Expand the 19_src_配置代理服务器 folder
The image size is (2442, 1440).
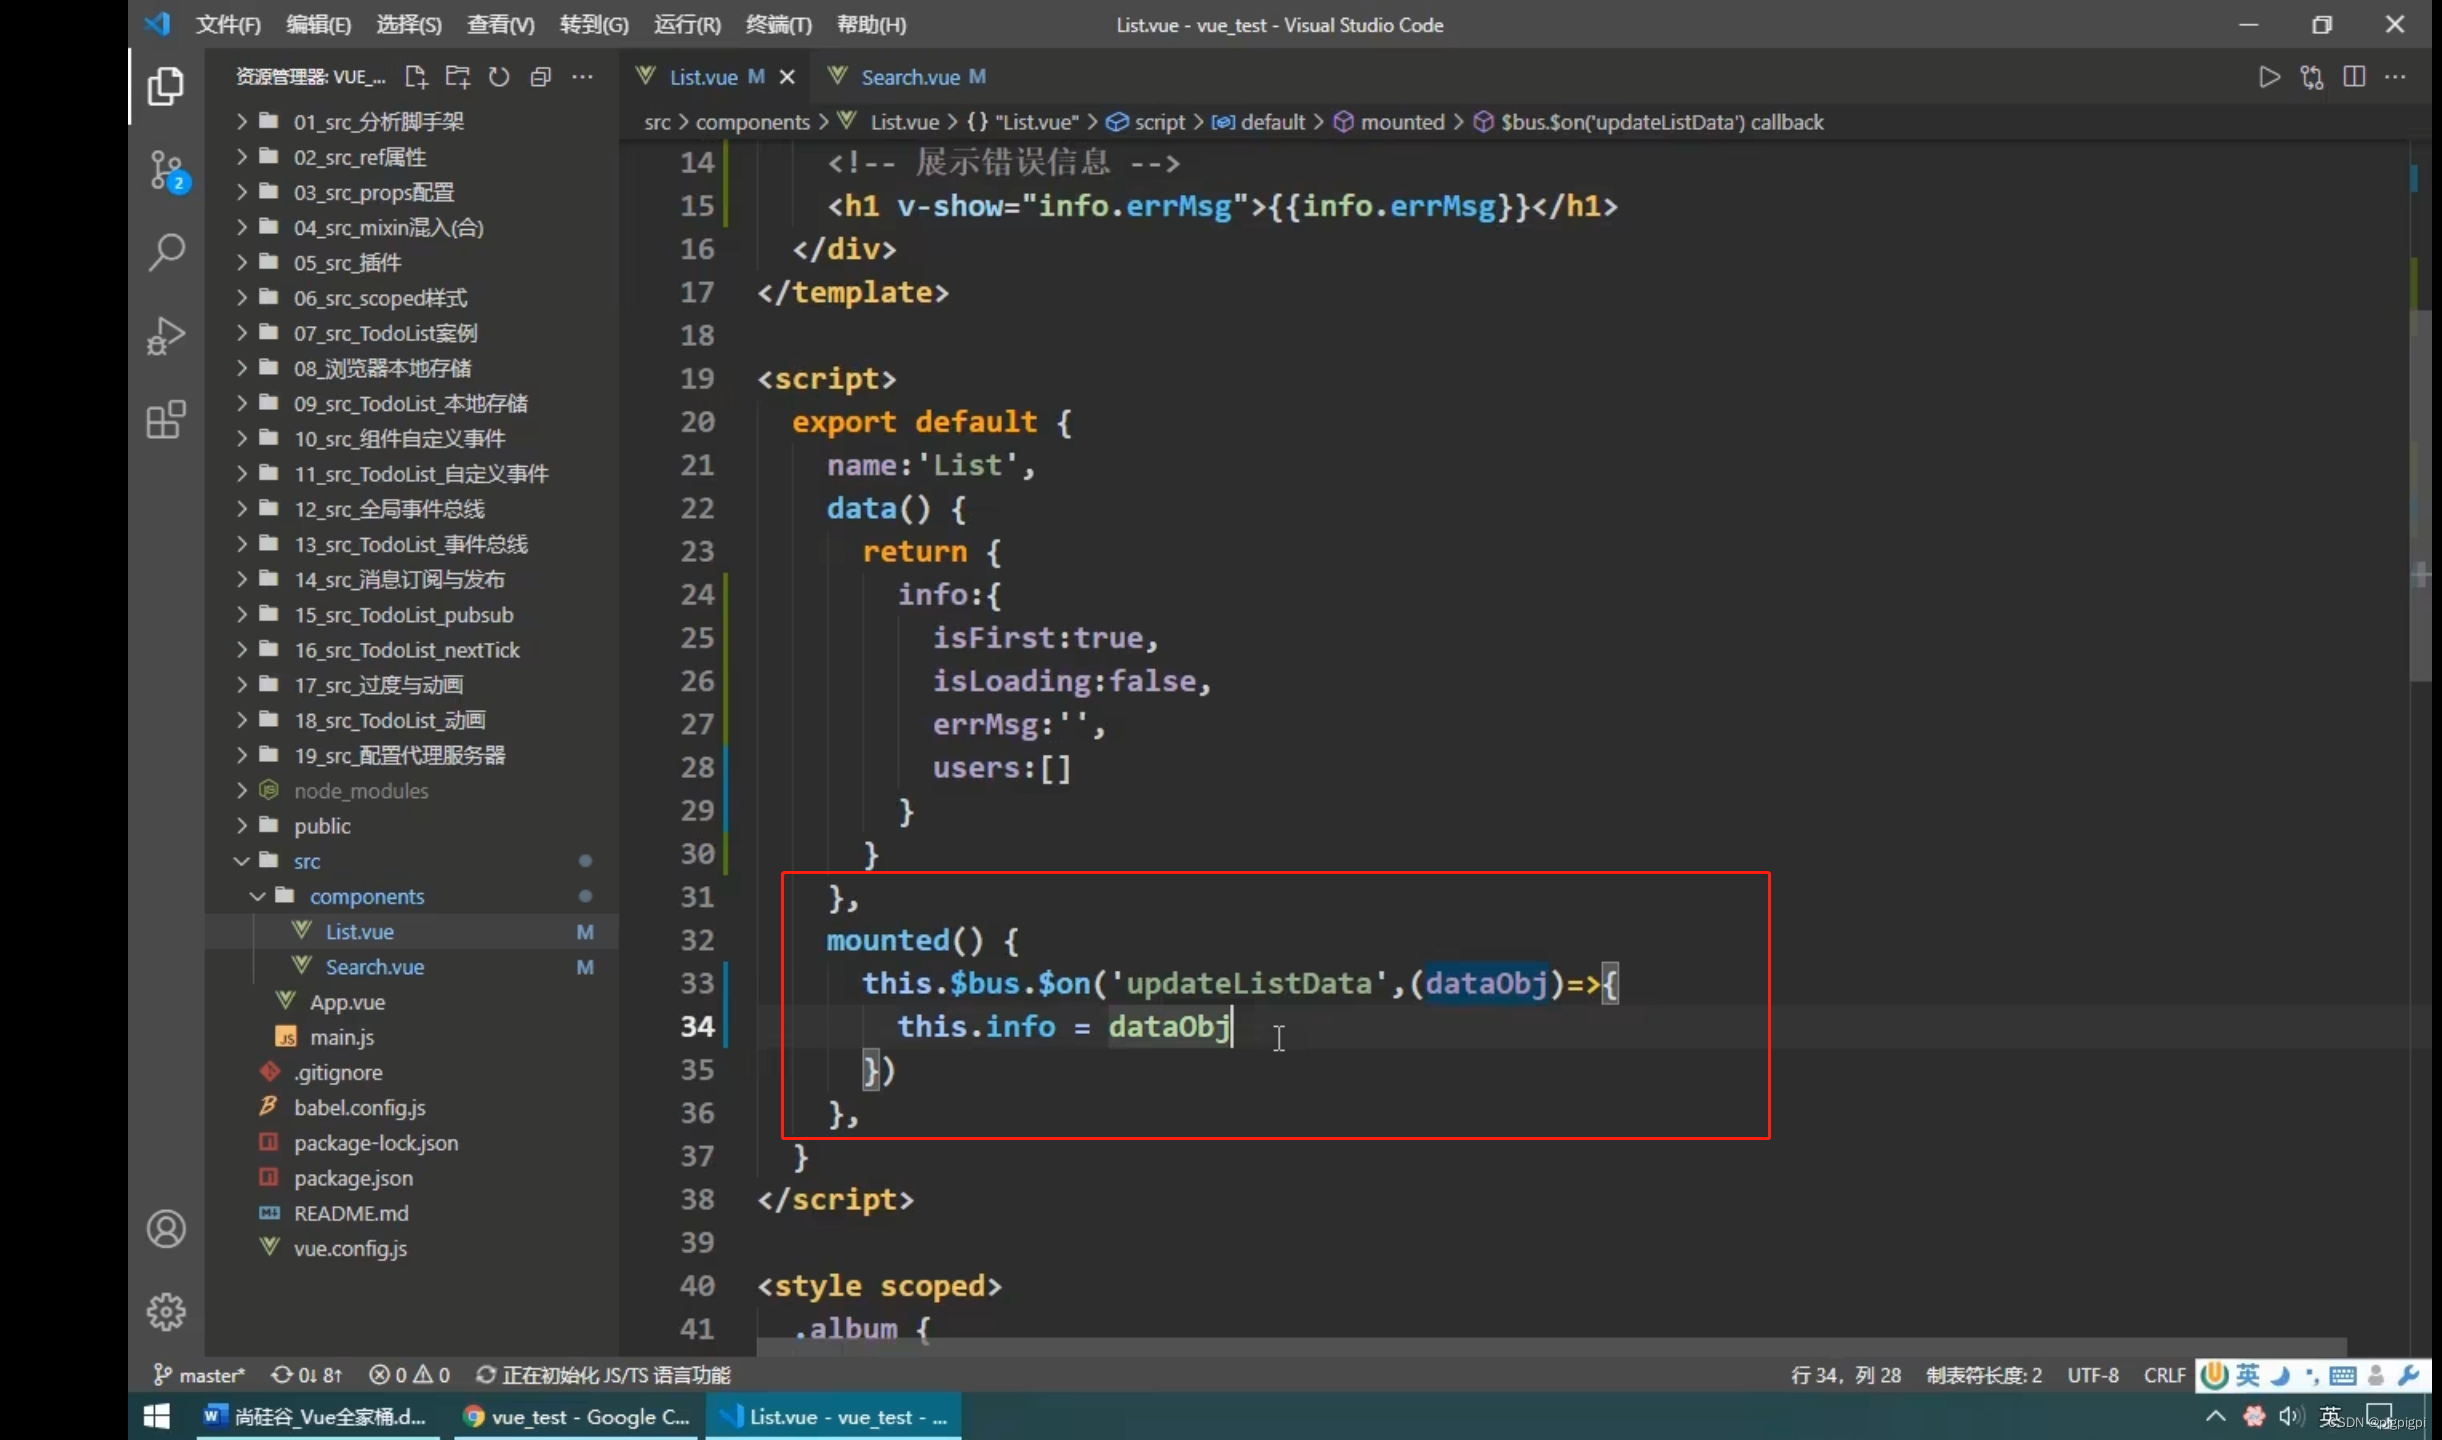click(x=412, y=755)
